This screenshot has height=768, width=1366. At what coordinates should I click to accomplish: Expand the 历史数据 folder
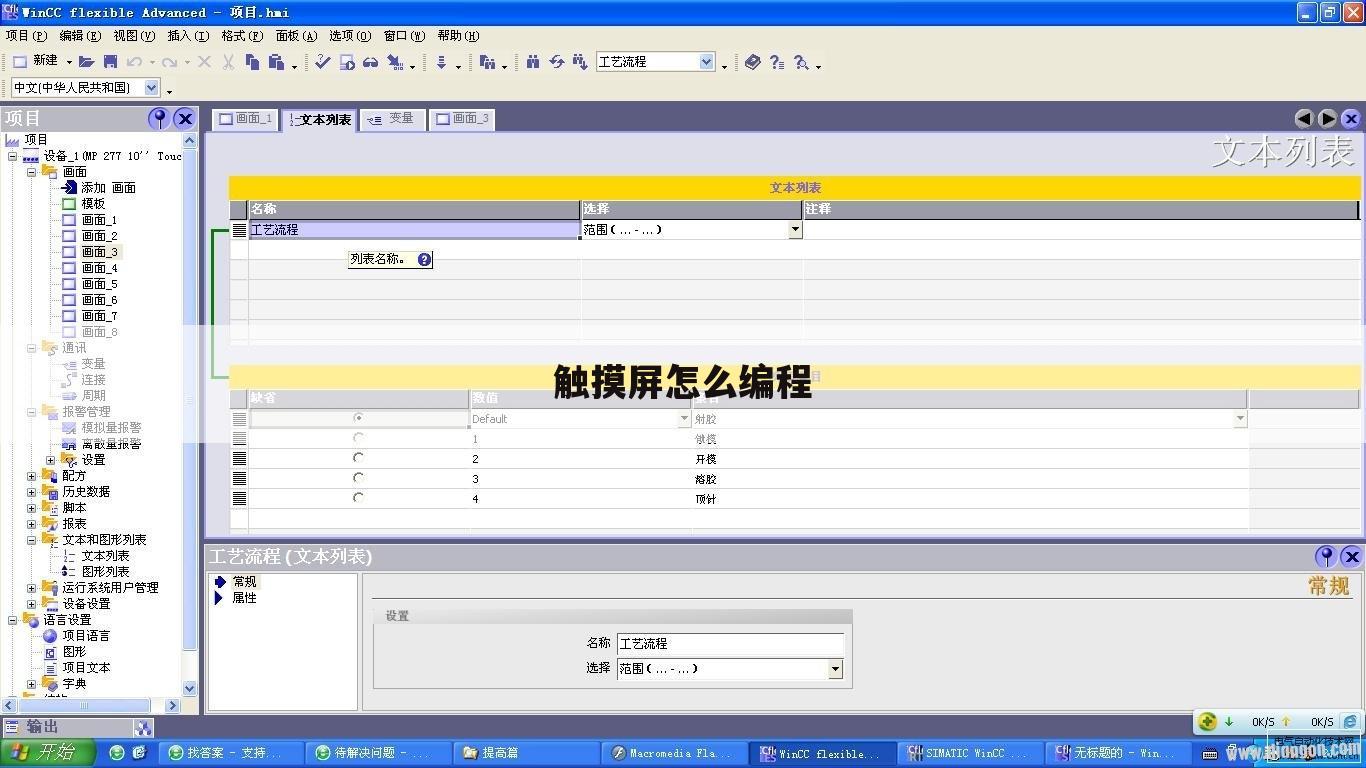pos(32,492)
